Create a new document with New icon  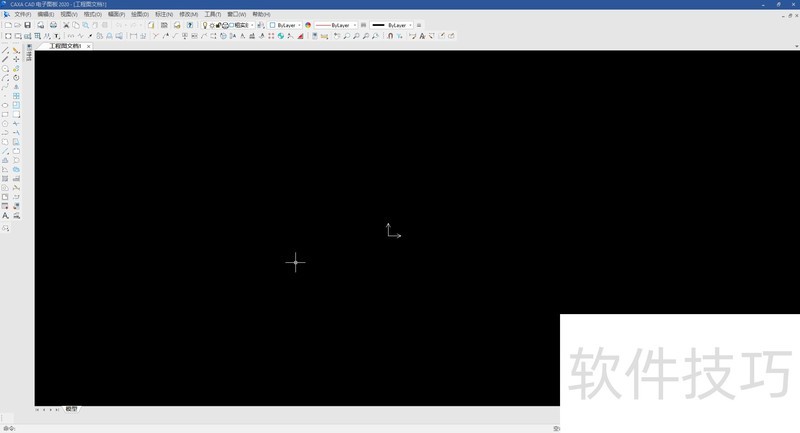8,25
